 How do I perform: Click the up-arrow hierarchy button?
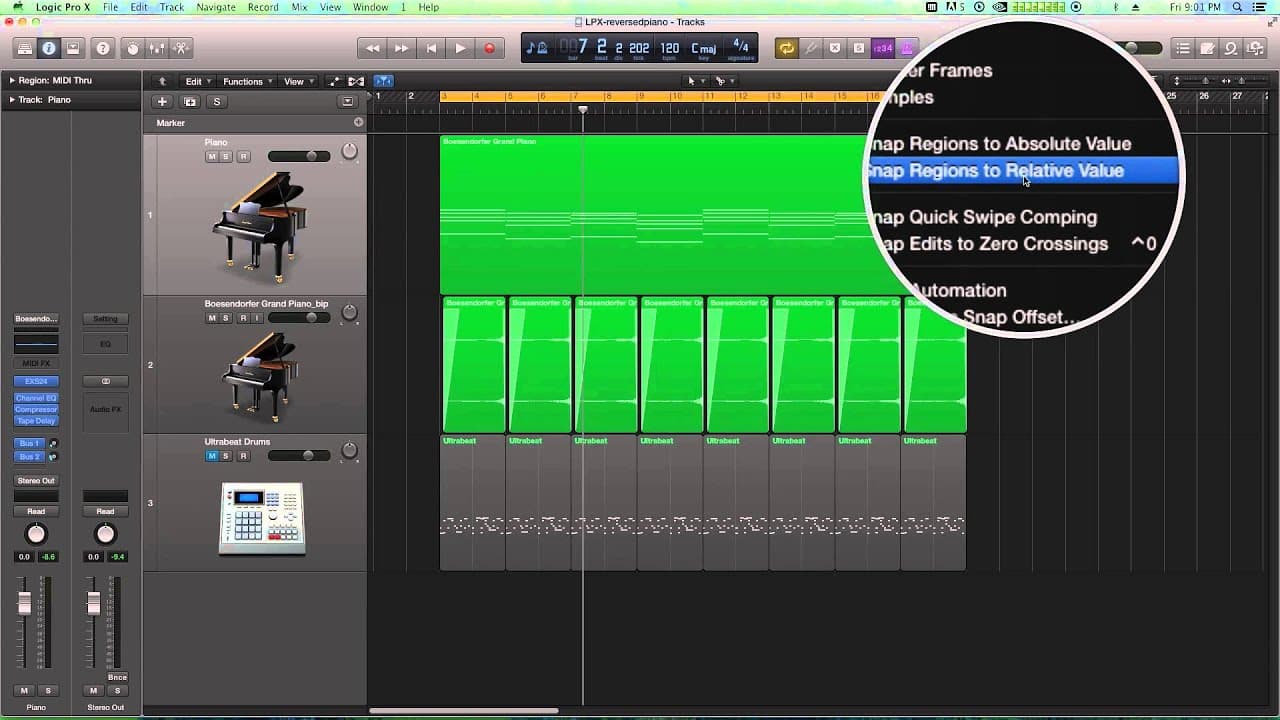162,81
